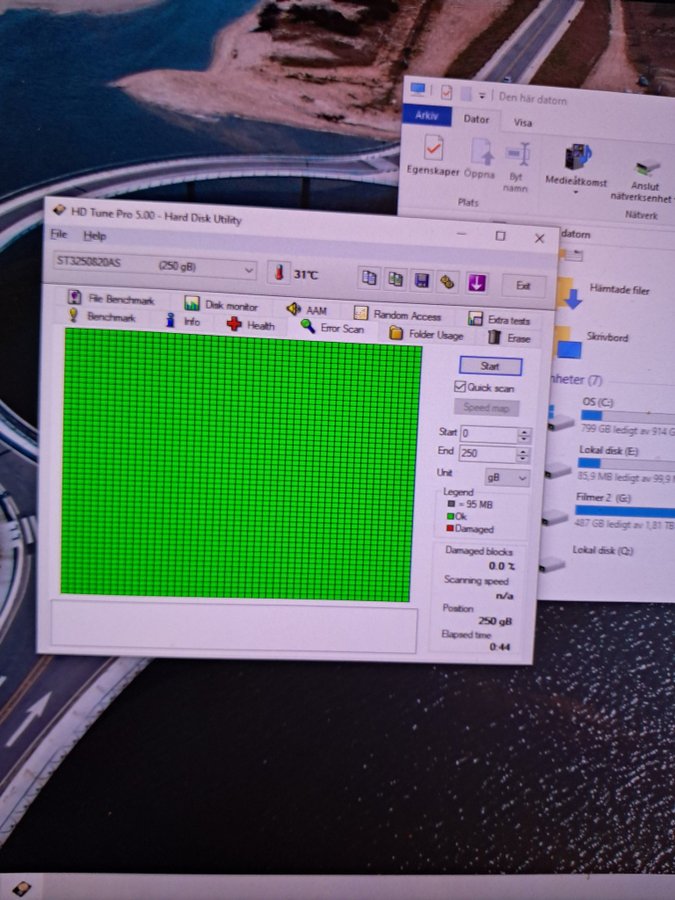Click the Start field spinner arrows
Image resolution: width=675 pixels, height=900 pixels.
coord(523,435)
